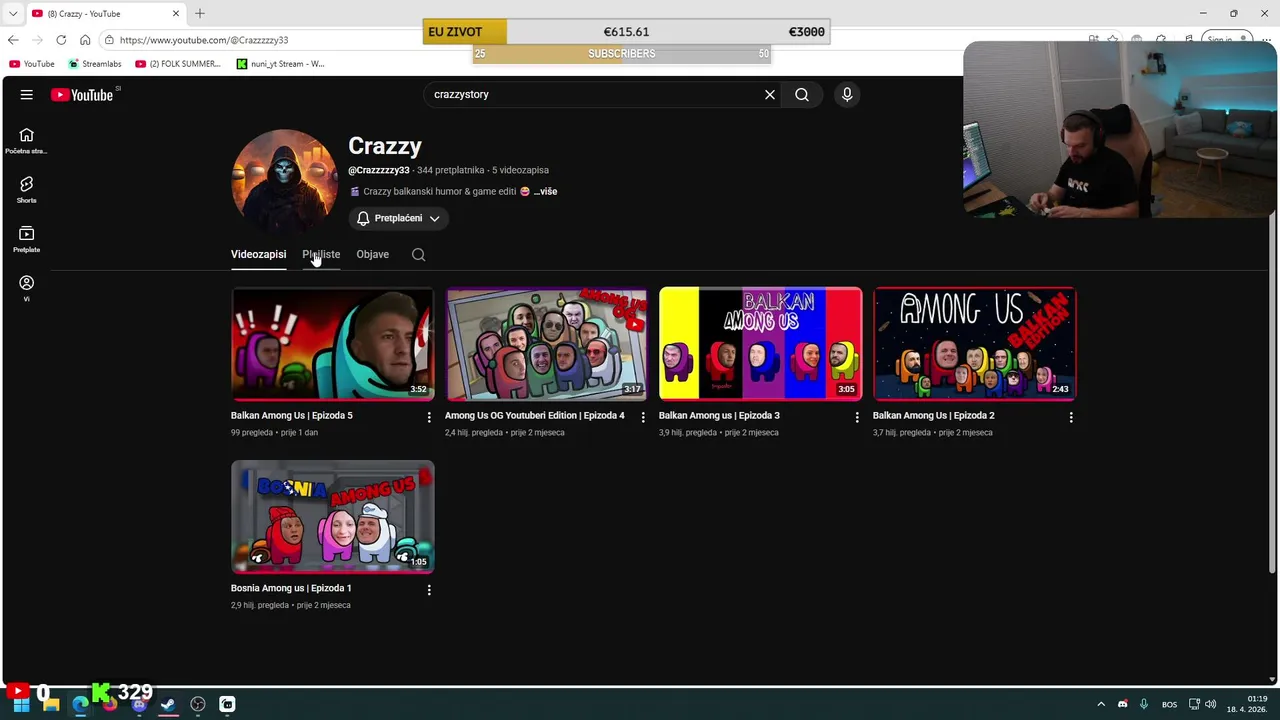The height and width of the screenshot is (720, 1280).
Task: Select the Videozapisi tab
Action: tap(258, 254)
